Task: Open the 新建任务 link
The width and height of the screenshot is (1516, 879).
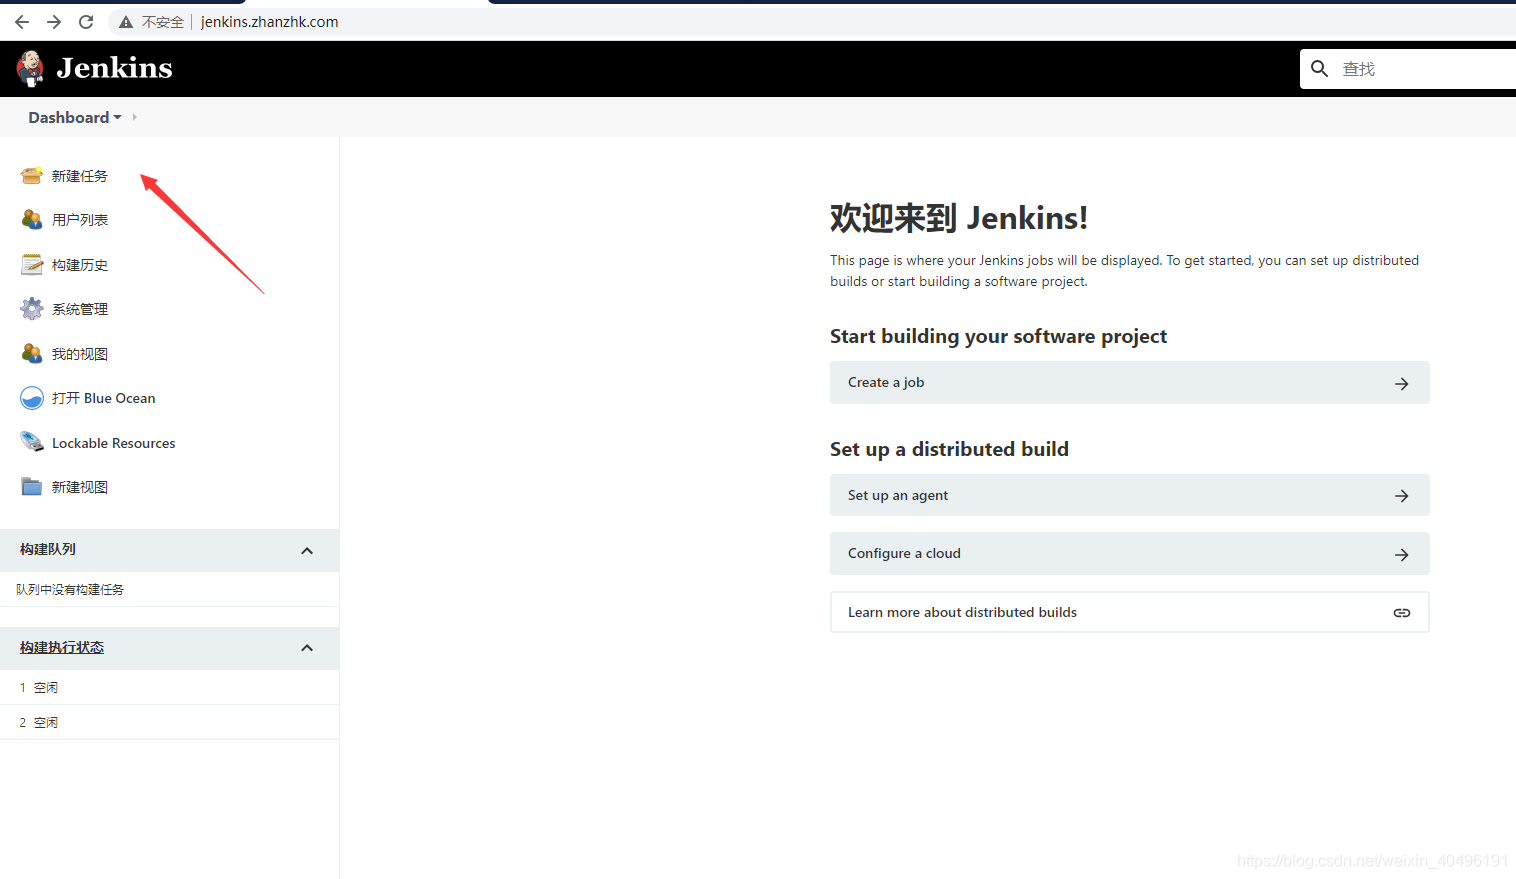Action: coord(80,176)
